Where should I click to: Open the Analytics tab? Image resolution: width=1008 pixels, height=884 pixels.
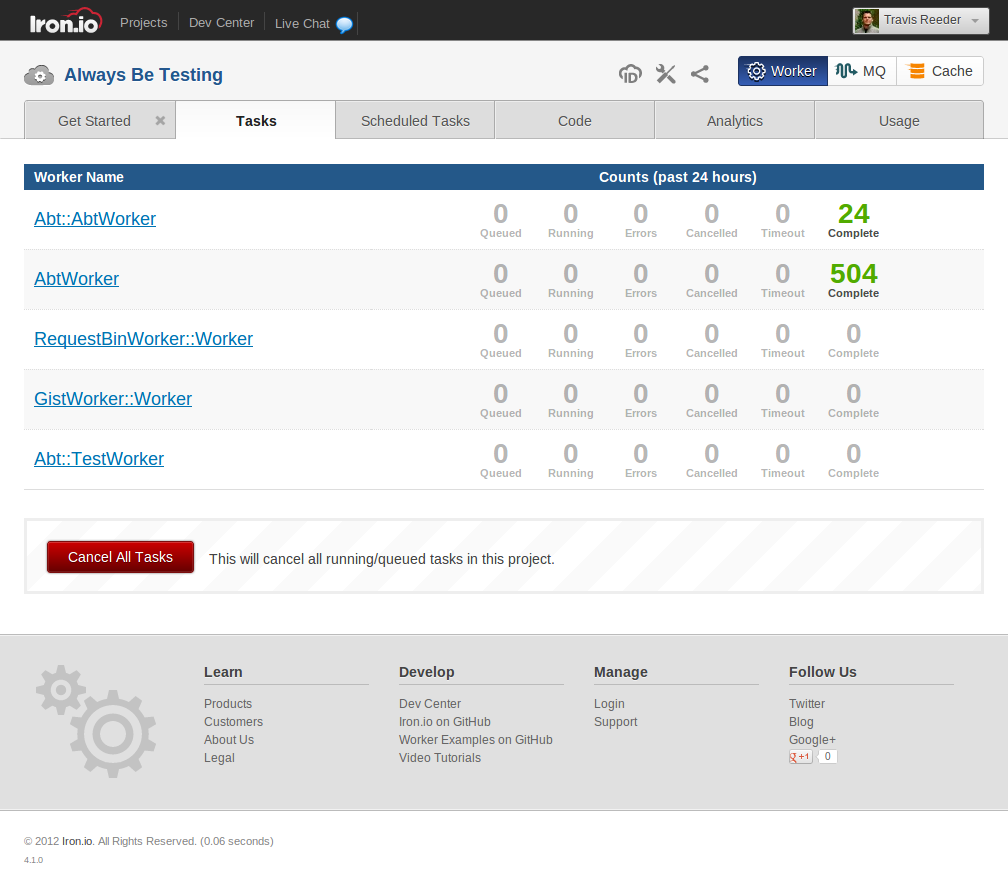735,120
